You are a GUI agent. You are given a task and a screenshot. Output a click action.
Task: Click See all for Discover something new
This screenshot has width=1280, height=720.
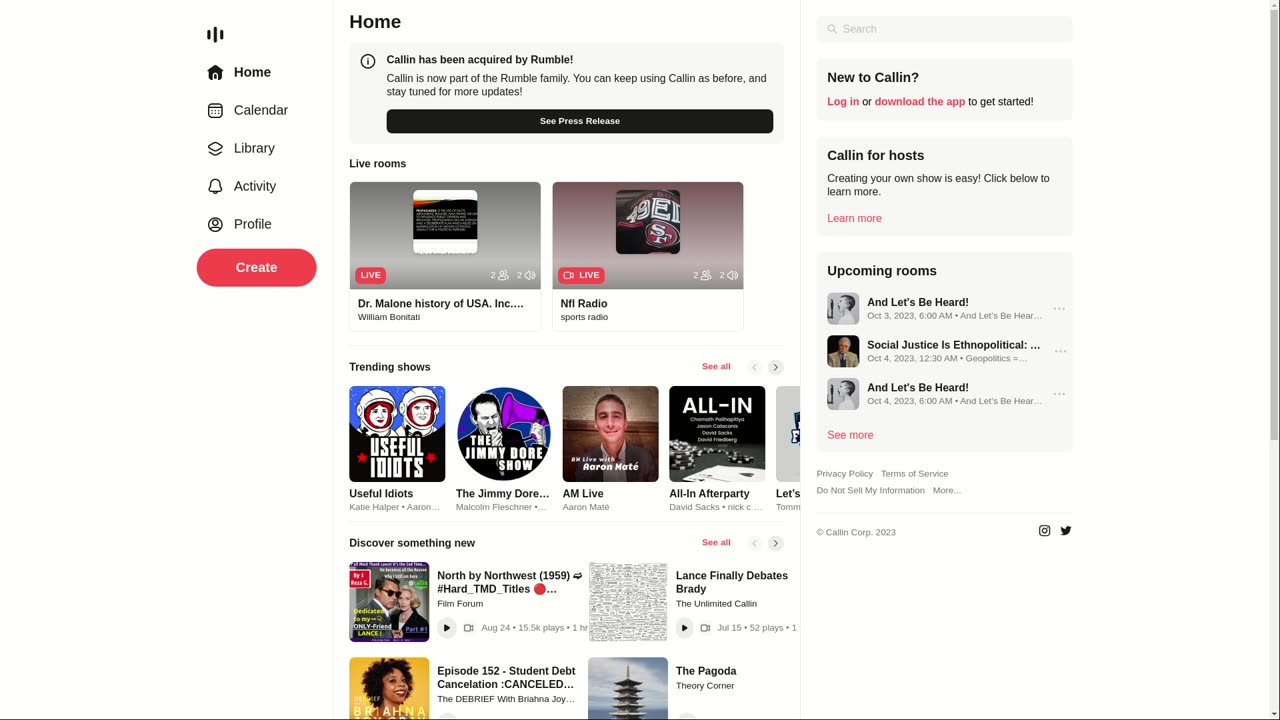716,543
